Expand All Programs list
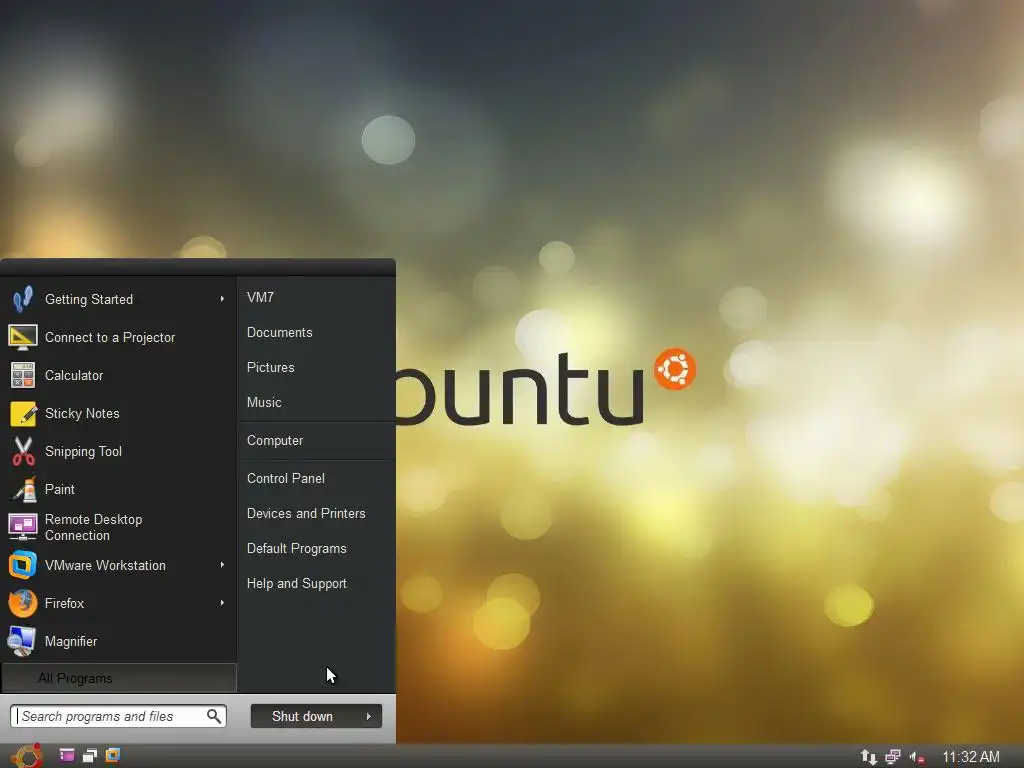The width and height of the screenshot is (1024, 768). pos(119,679)
